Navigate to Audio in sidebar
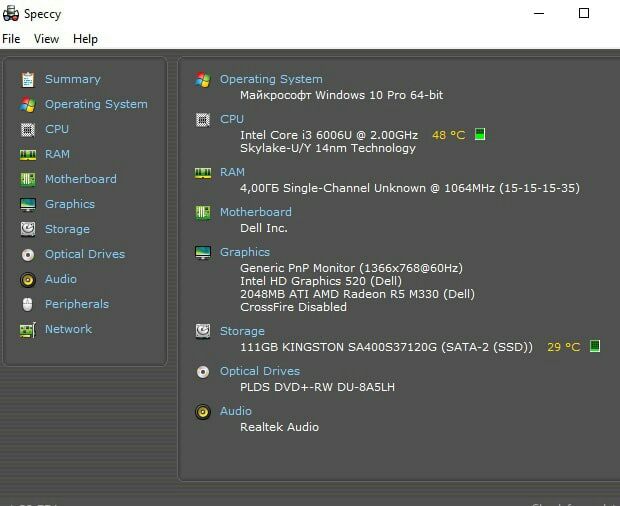This screenshot has width=620, height=506. point(61,279)
